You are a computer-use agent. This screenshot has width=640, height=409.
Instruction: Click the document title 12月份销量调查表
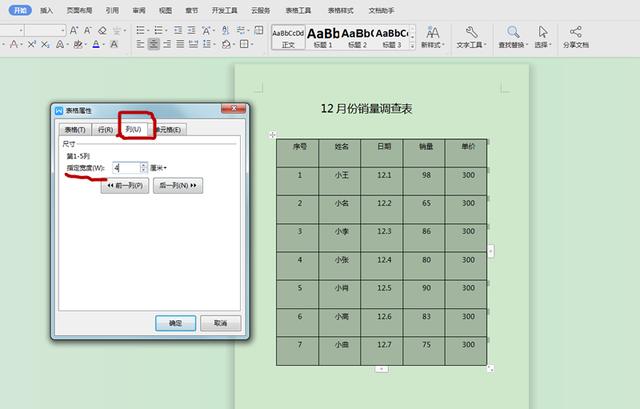point(366,109)
